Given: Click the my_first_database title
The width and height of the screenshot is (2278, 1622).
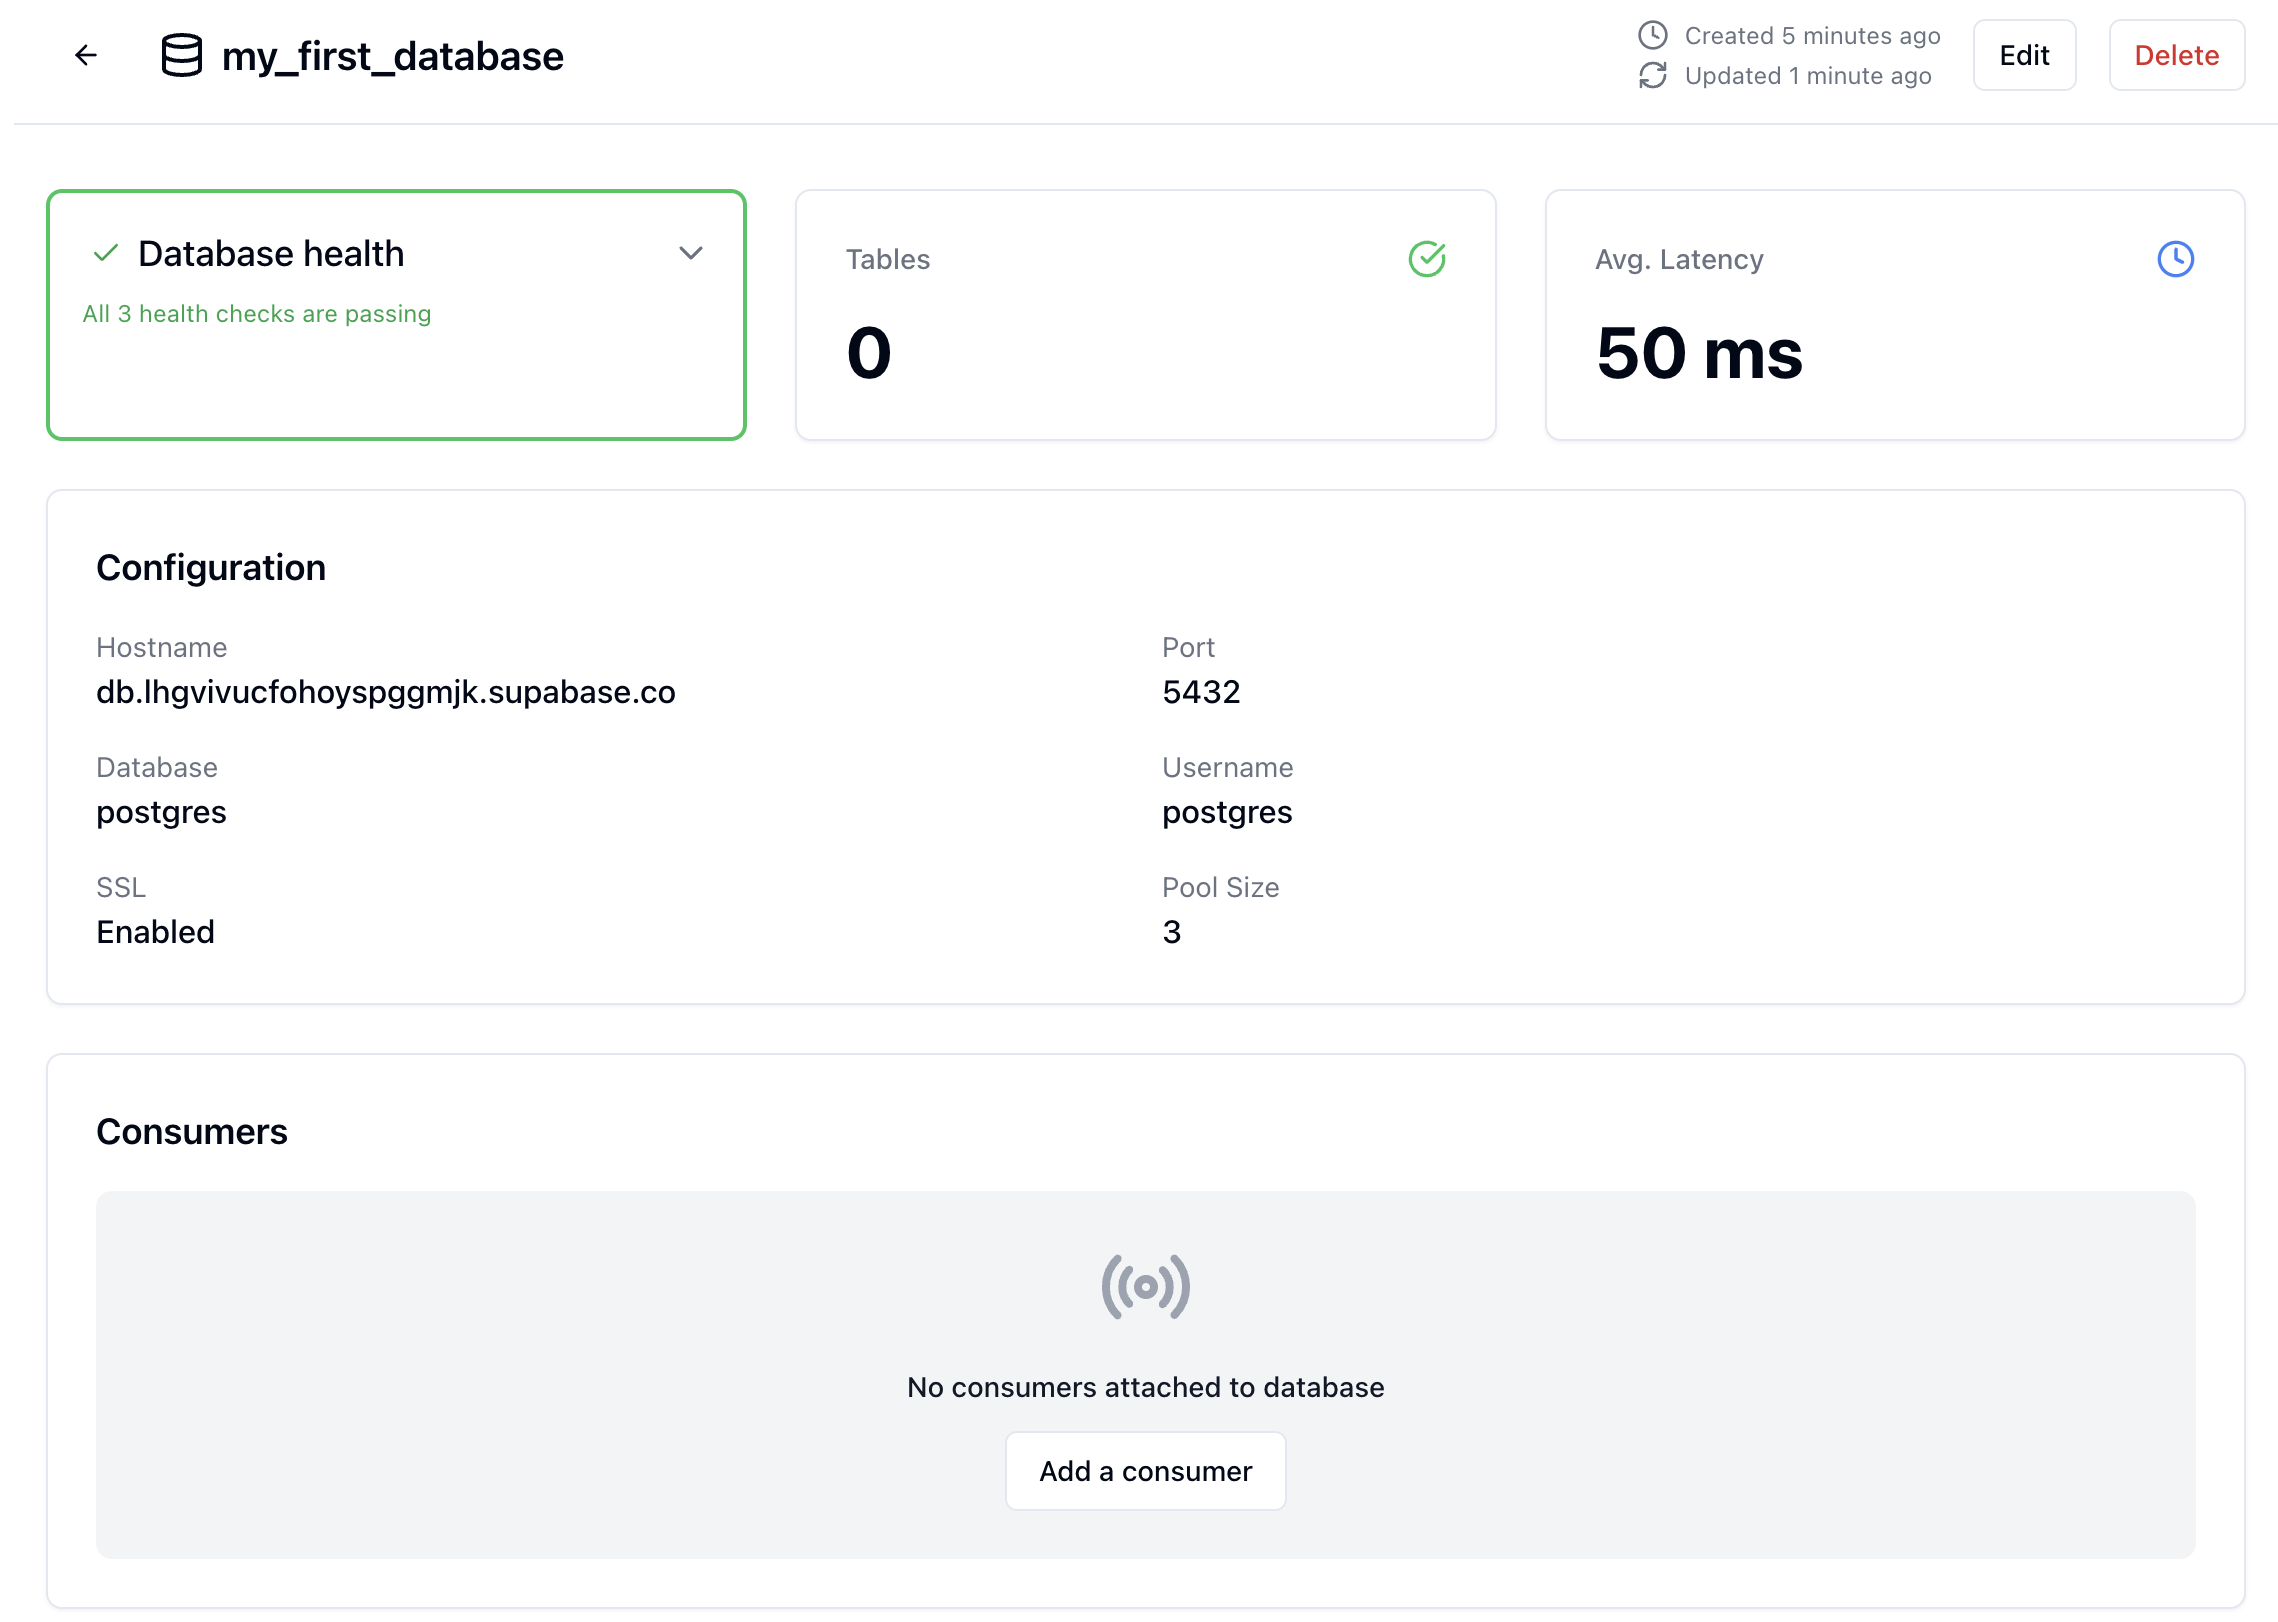Looking at the screenshot, I should pyautogui.click(x=393, y=56).
